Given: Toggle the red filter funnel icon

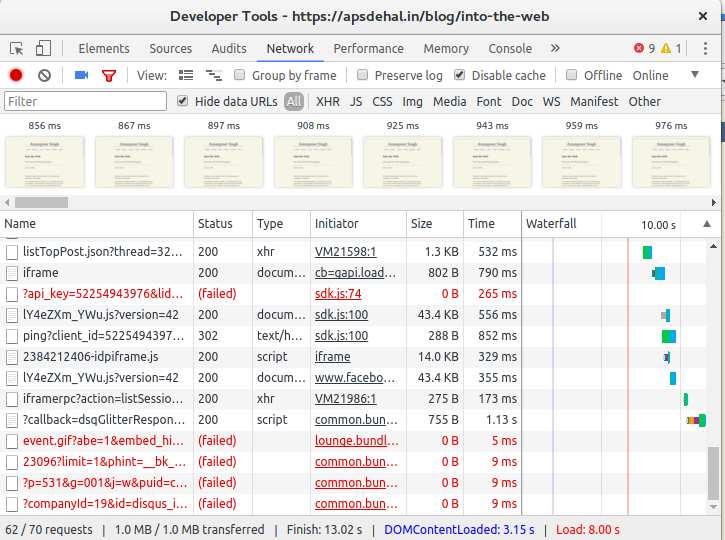Looking at the screenshot, I should [109, 75].
